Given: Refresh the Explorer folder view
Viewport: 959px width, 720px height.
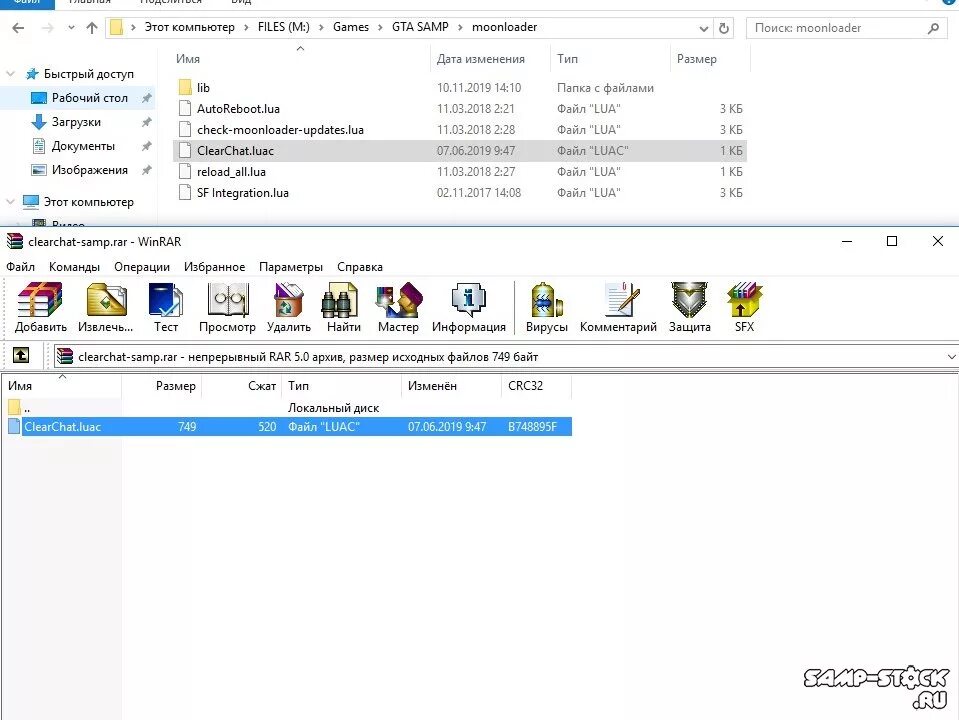Looking at the screenshot, I should (x=724, y=28).
